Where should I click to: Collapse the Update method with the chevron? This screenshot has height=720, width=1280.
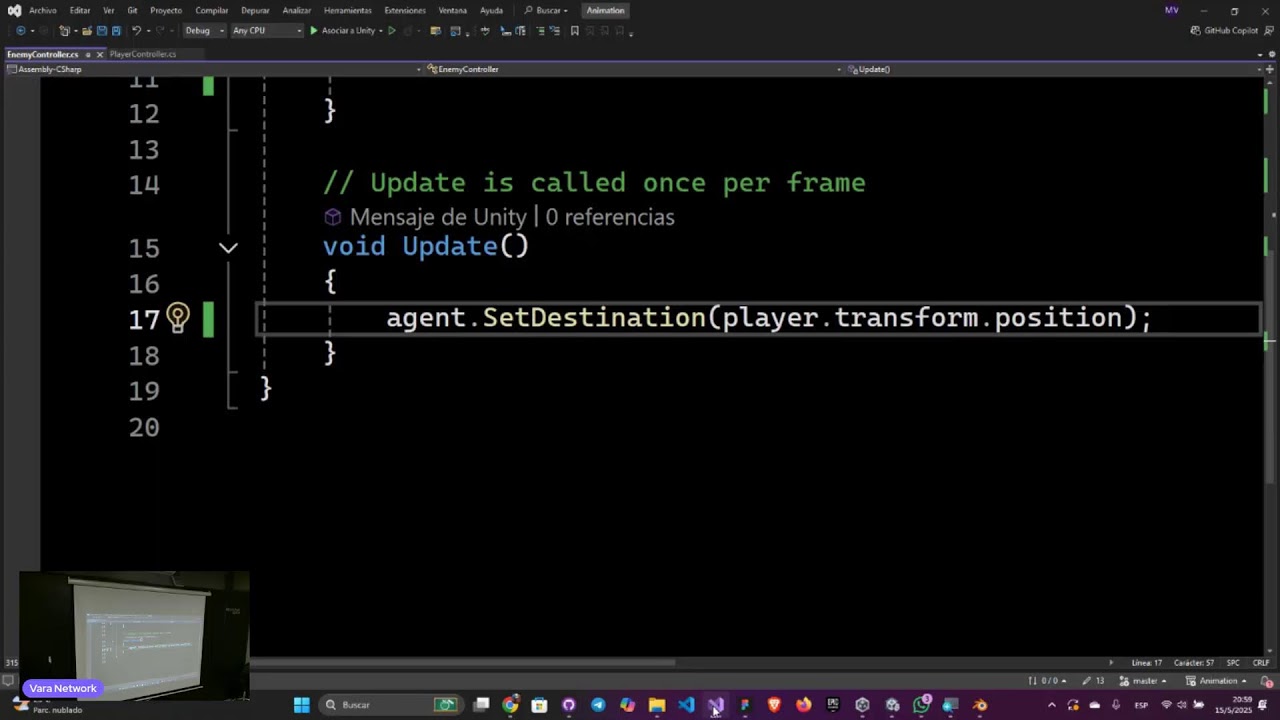[x=228, y=248]
